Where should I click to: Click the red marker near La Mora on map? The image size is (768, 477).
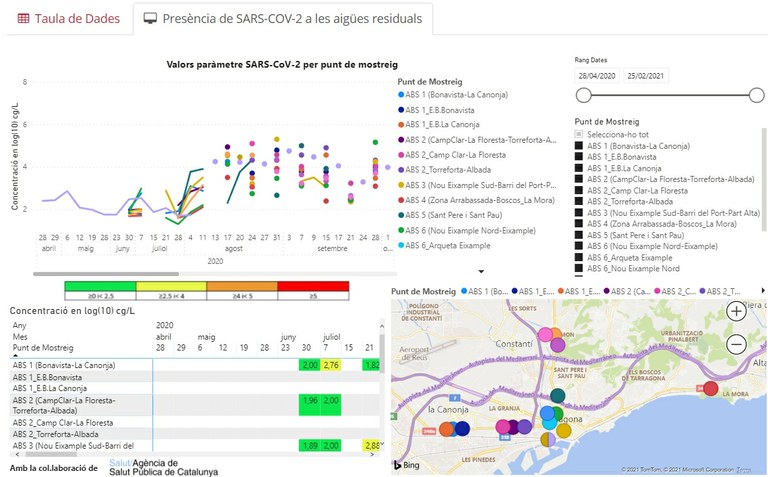[710, 389]
